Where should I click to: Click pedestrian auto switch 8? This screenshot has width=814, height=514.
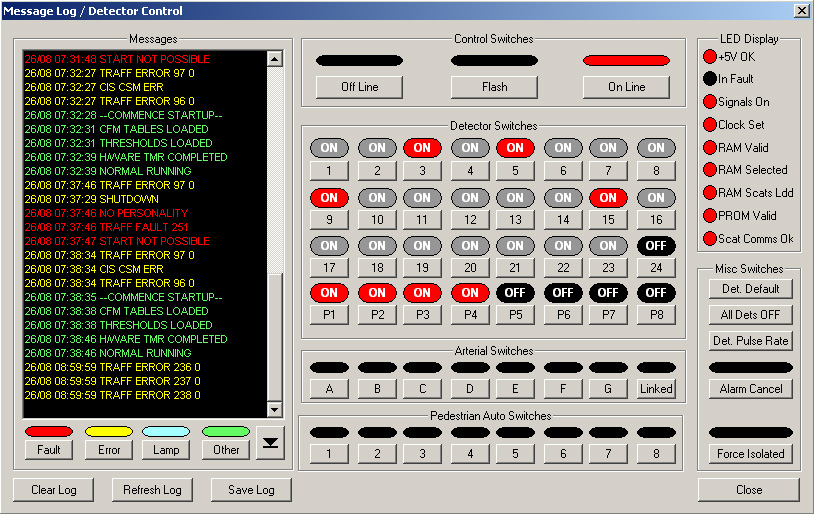(x=656, y=454)
